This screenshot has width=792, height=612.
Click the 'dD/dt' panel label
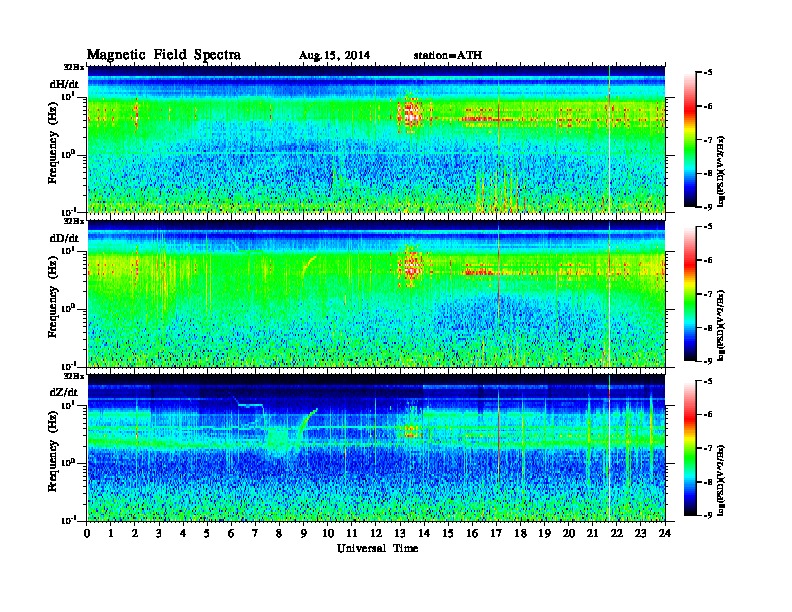64,238
